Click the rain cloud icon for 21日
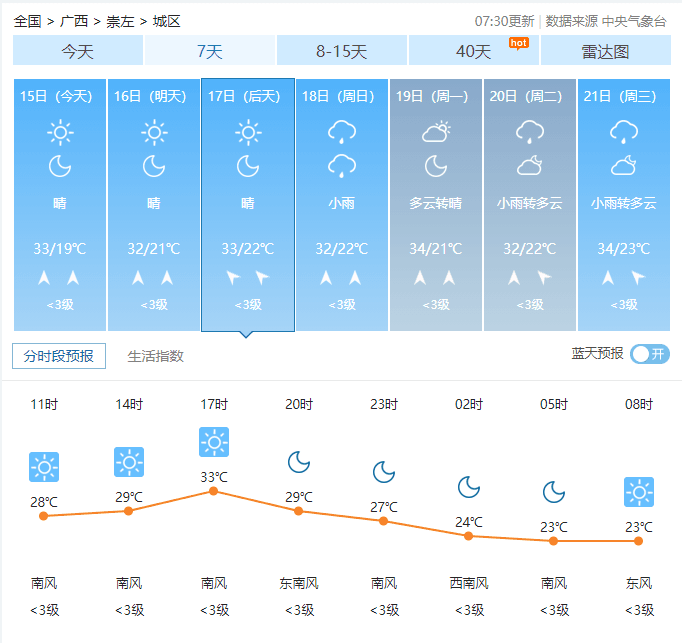This screenshot has width=682, height=643. 624,132
